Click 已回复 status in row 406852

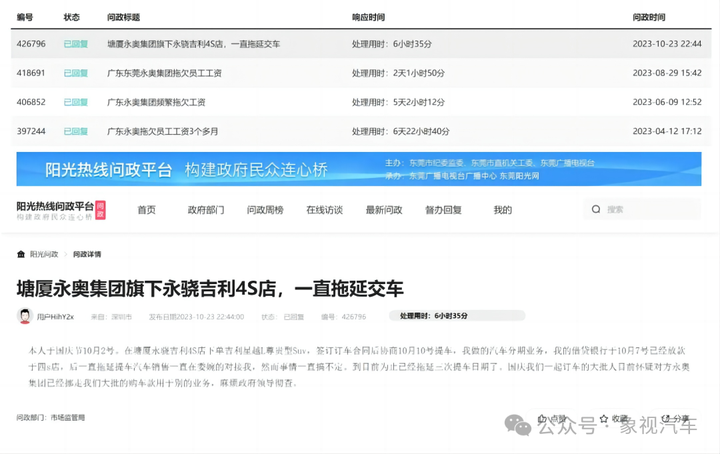[x=76, y=102]
